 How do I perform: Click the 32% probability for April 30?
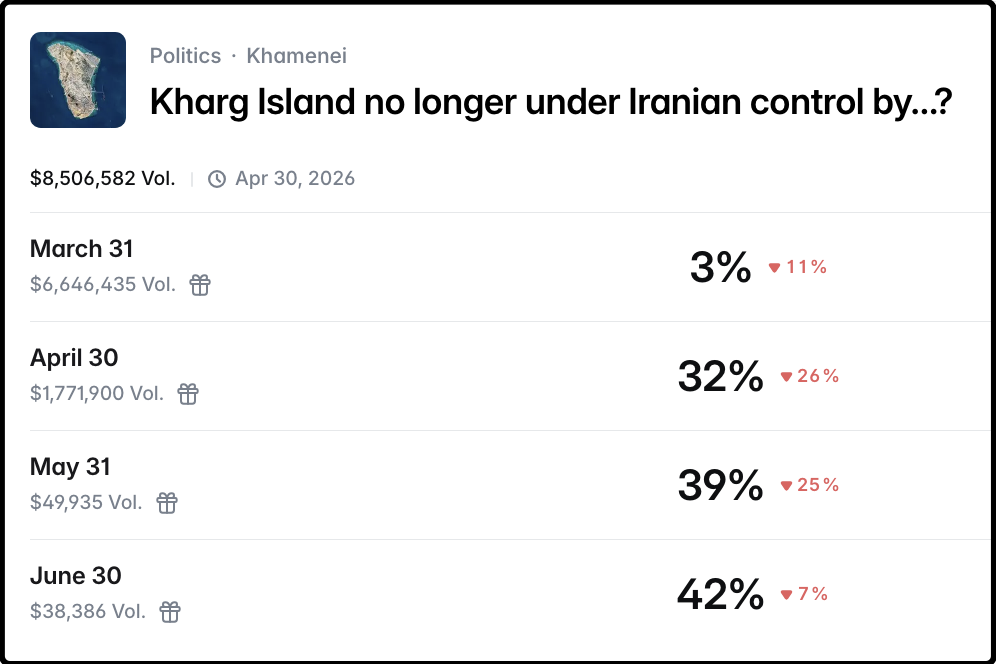720,376
